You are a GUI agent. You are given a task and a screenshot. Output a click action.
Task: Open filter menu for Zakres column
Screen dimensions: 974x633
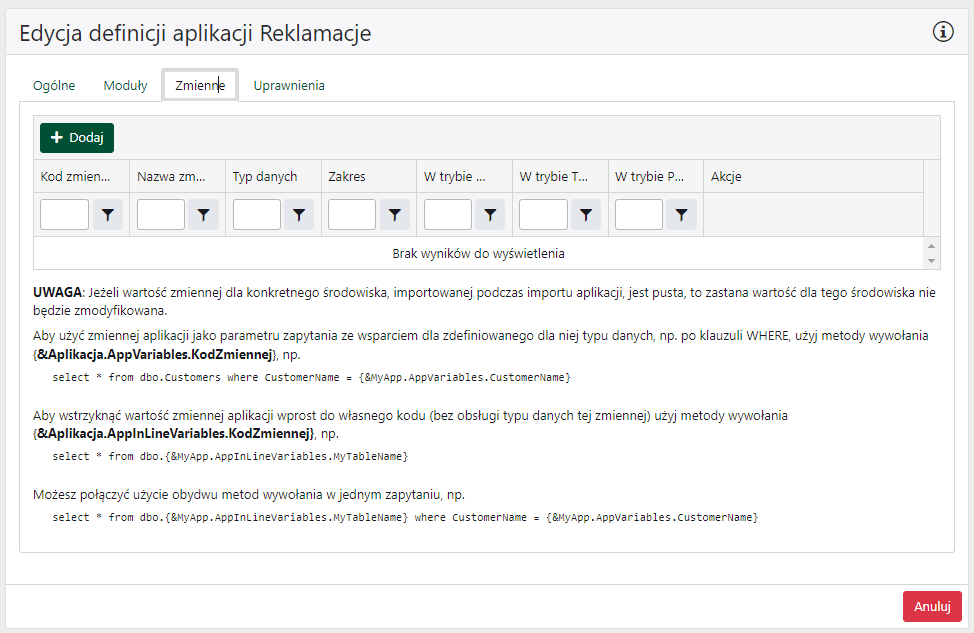click(394, 214)
